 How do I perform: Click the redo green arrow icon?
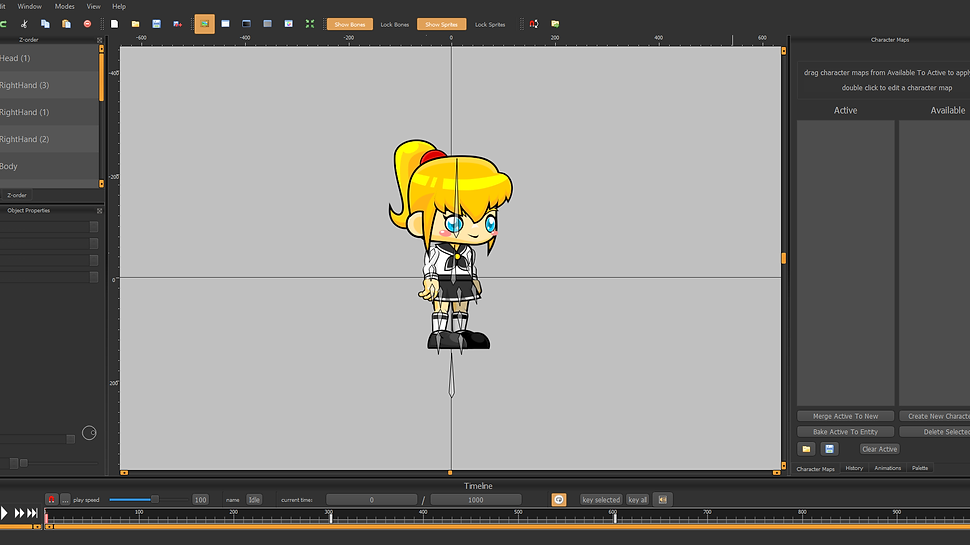point(3,24)
